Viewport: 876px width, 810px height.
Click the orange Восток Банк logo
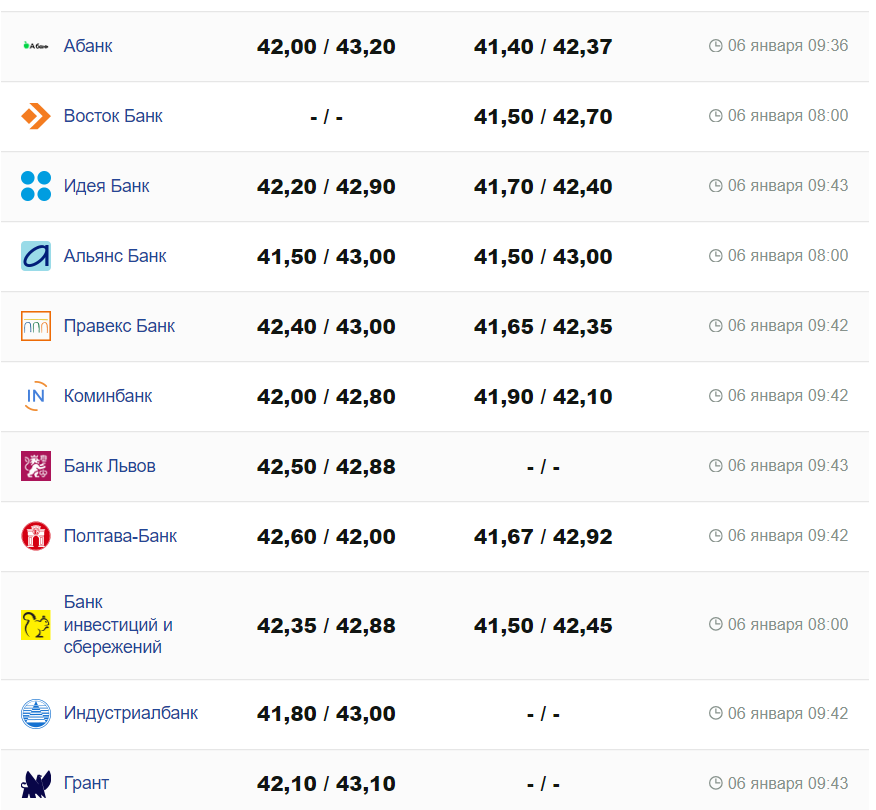[x=36, y=116]
